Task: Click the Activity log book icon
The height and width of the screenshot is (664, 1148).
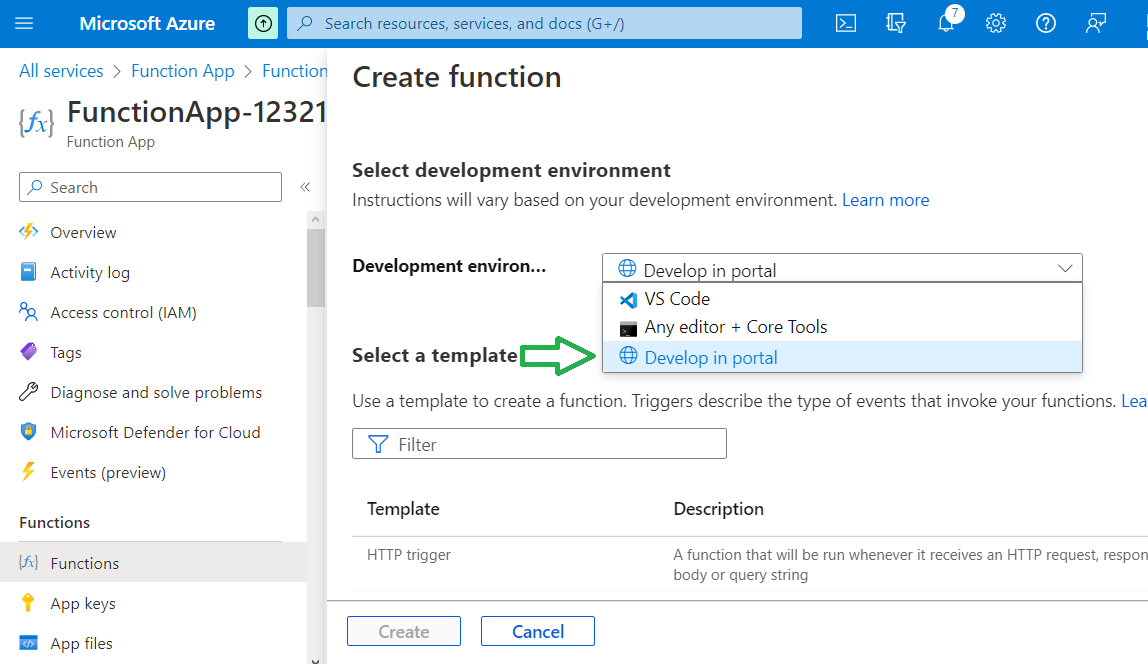Action: [29, 272]
